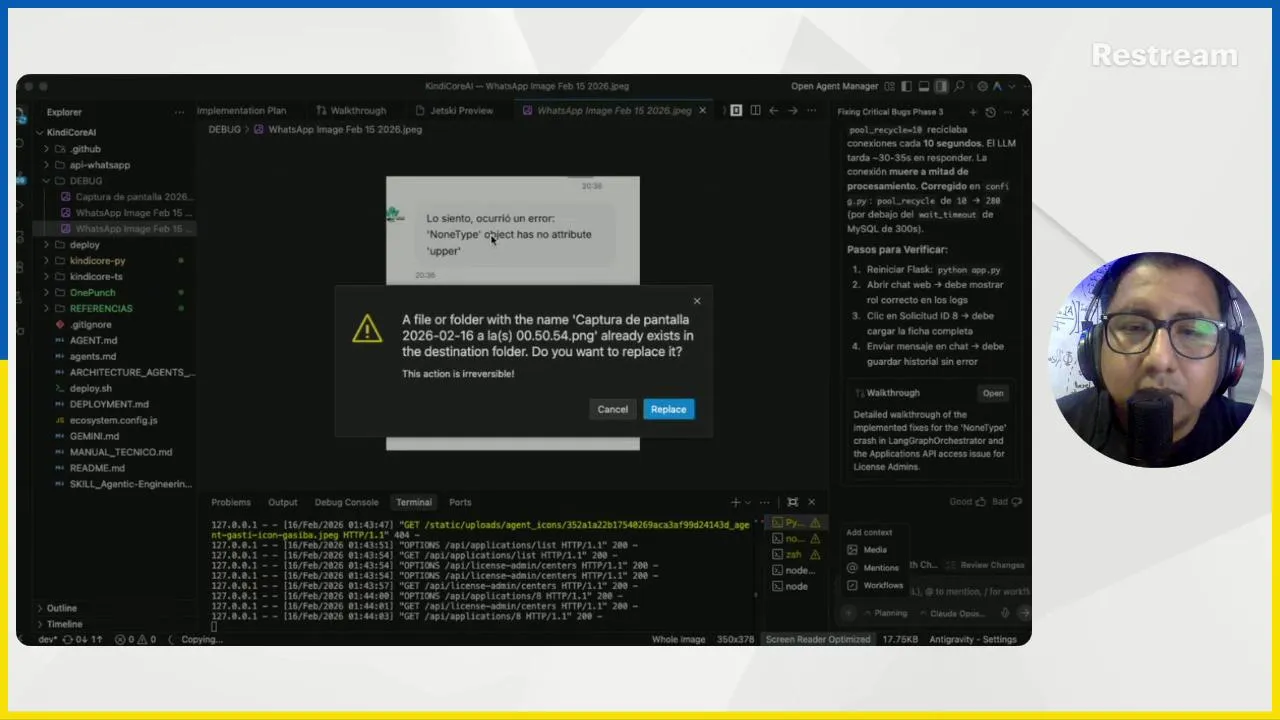Open new terminal profile dropdown arrow
Screen dimensions: 1280x720
pyautogui.click(x=748, y=503)
